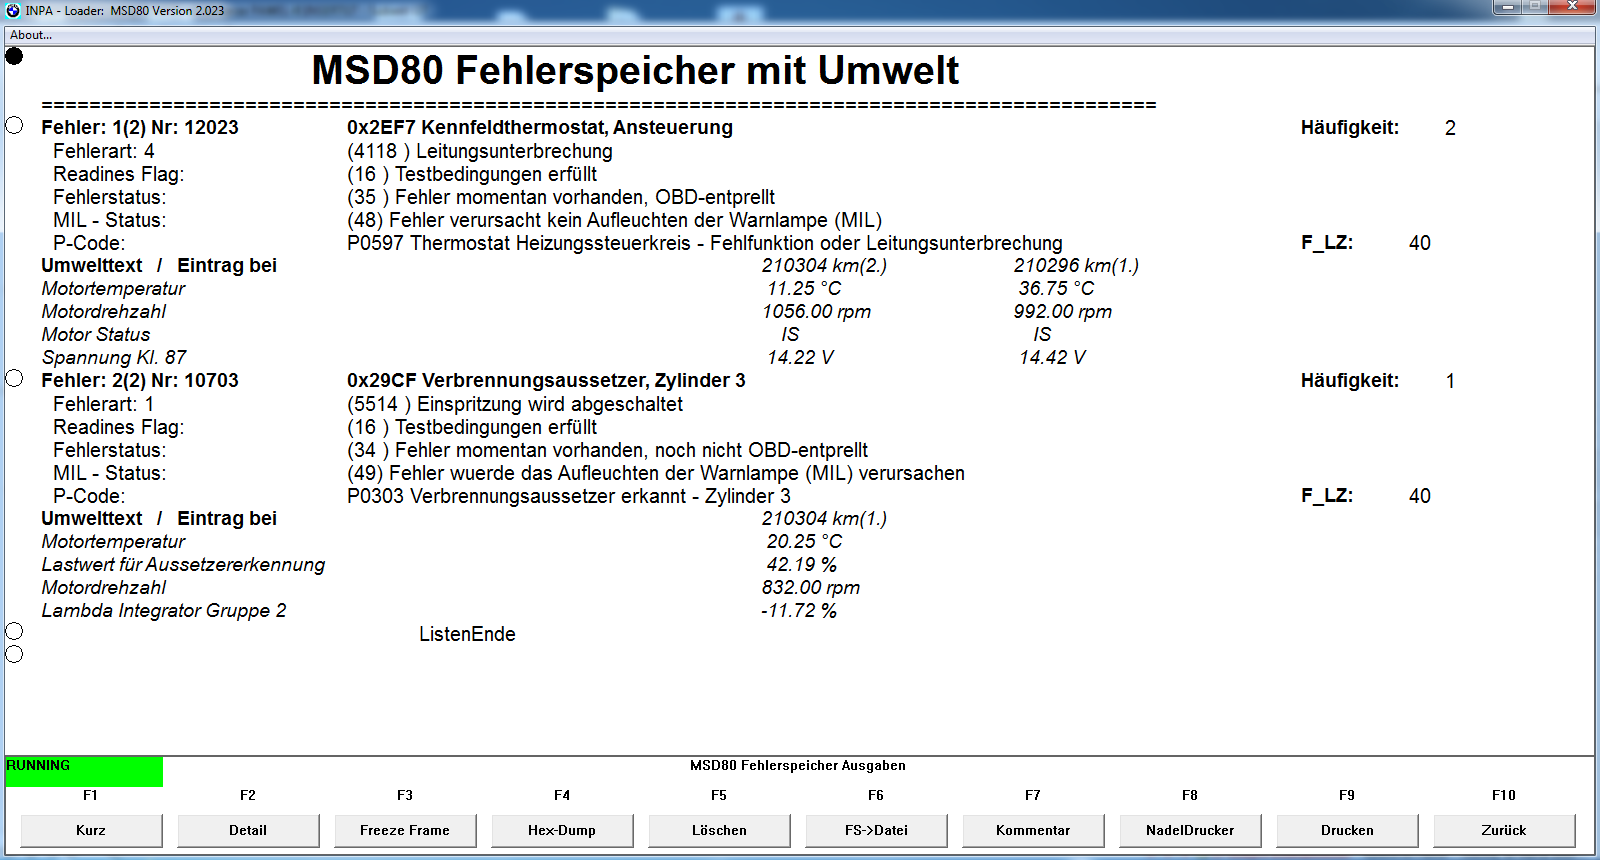The width and height of the screenshot is (1600, 860).
Task: Click (49) Fehler wuerde das Aufleuchten text
Action: pyautogui.click(x=656, y=473)
